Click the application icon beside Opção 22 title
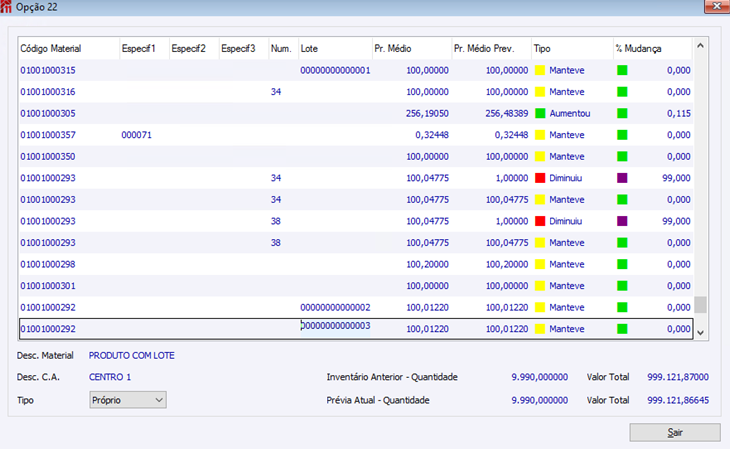 click(x=6, y=7)
